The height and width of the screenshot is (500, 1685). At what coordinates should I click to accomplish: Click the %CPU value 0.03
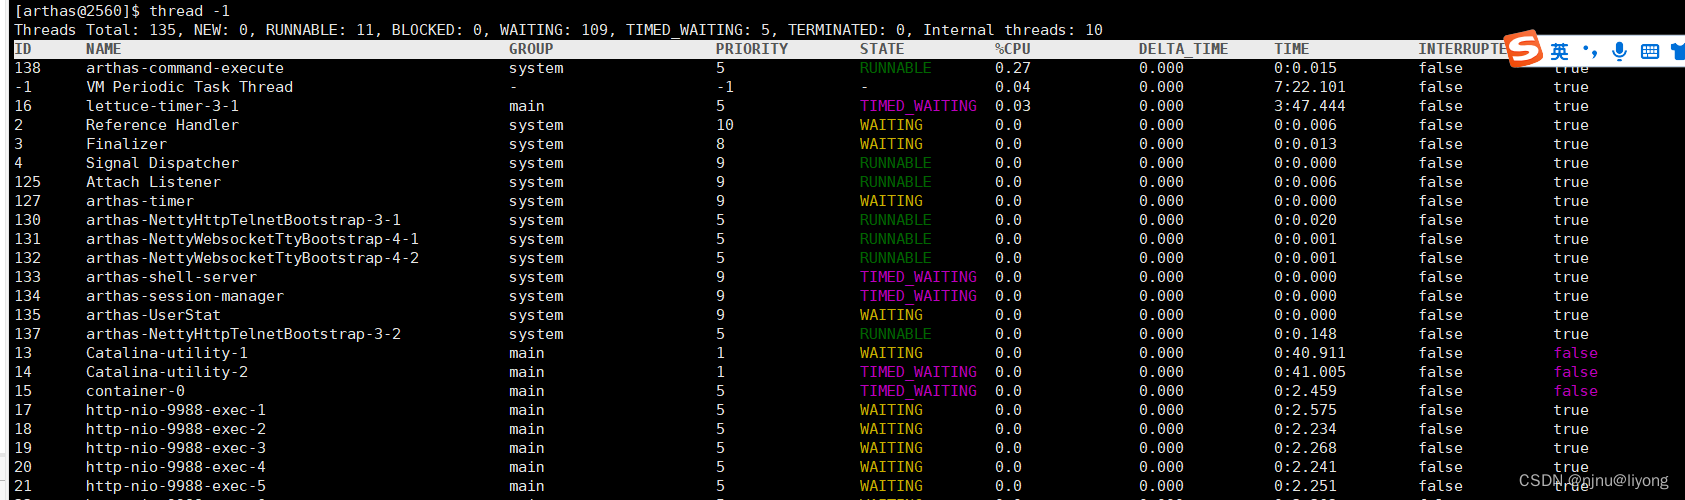[1013, 106]
